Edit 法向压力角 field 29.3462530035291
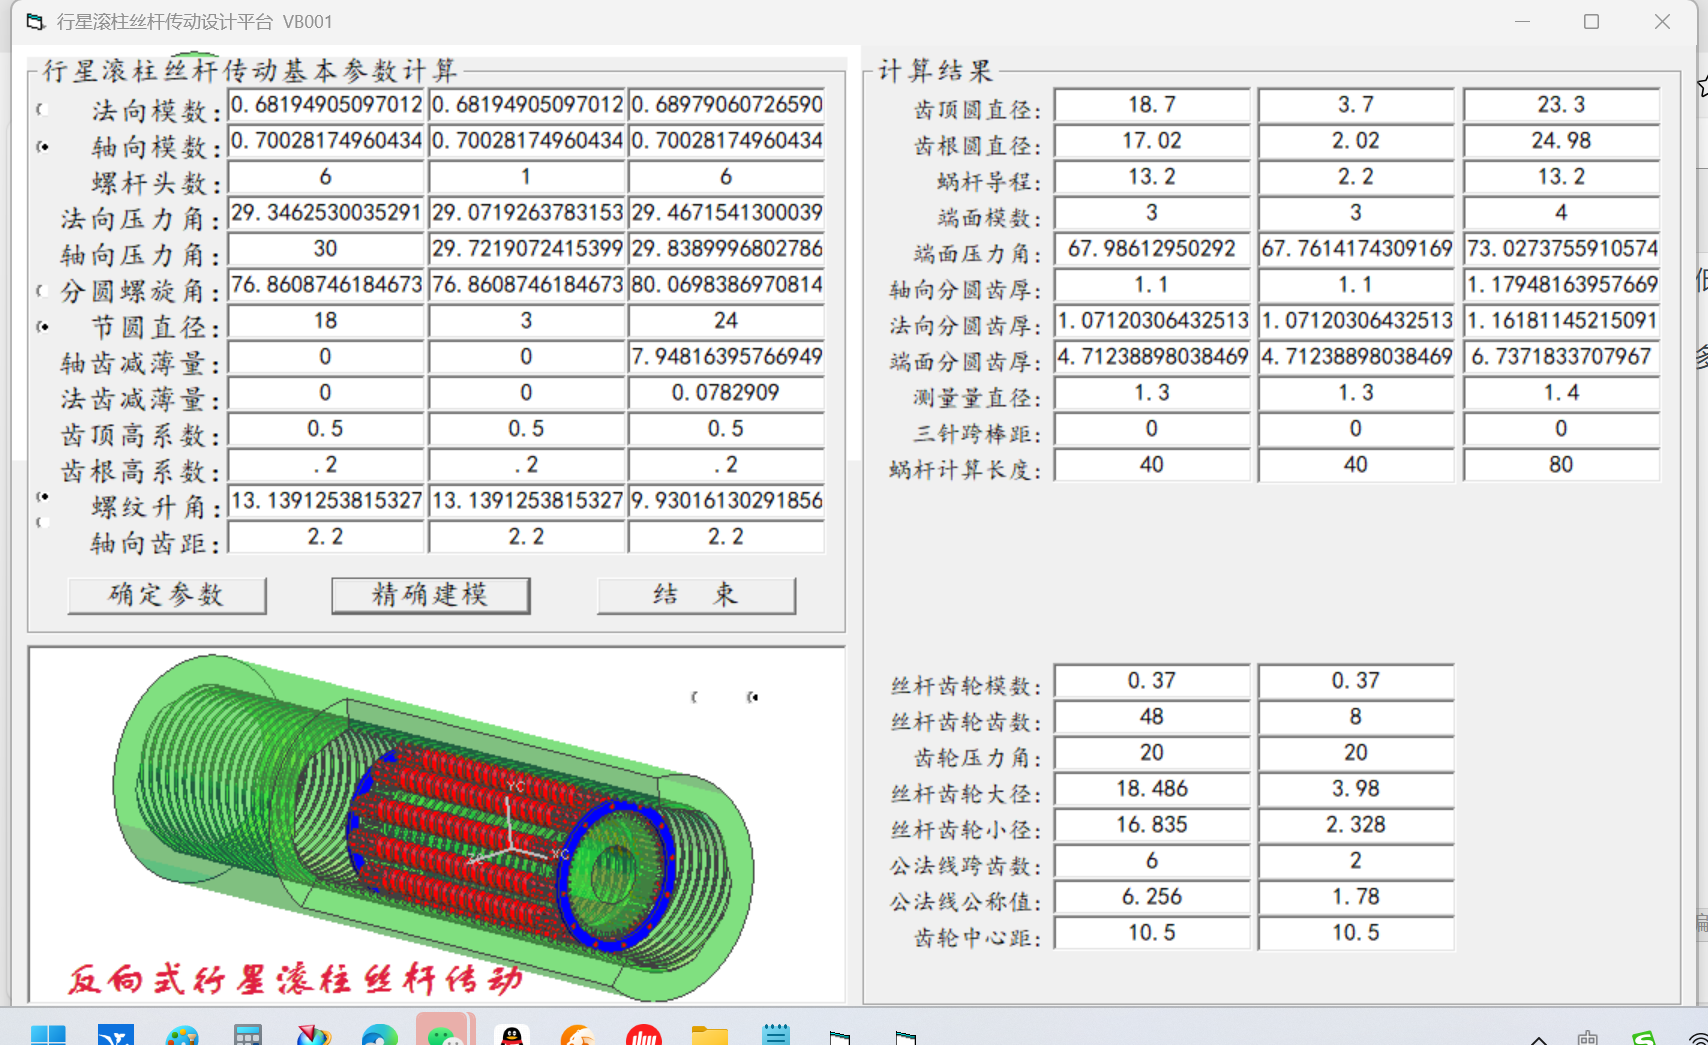Screen dimensions: 1708x1045 pyautogui.click(x=326, y=212)
